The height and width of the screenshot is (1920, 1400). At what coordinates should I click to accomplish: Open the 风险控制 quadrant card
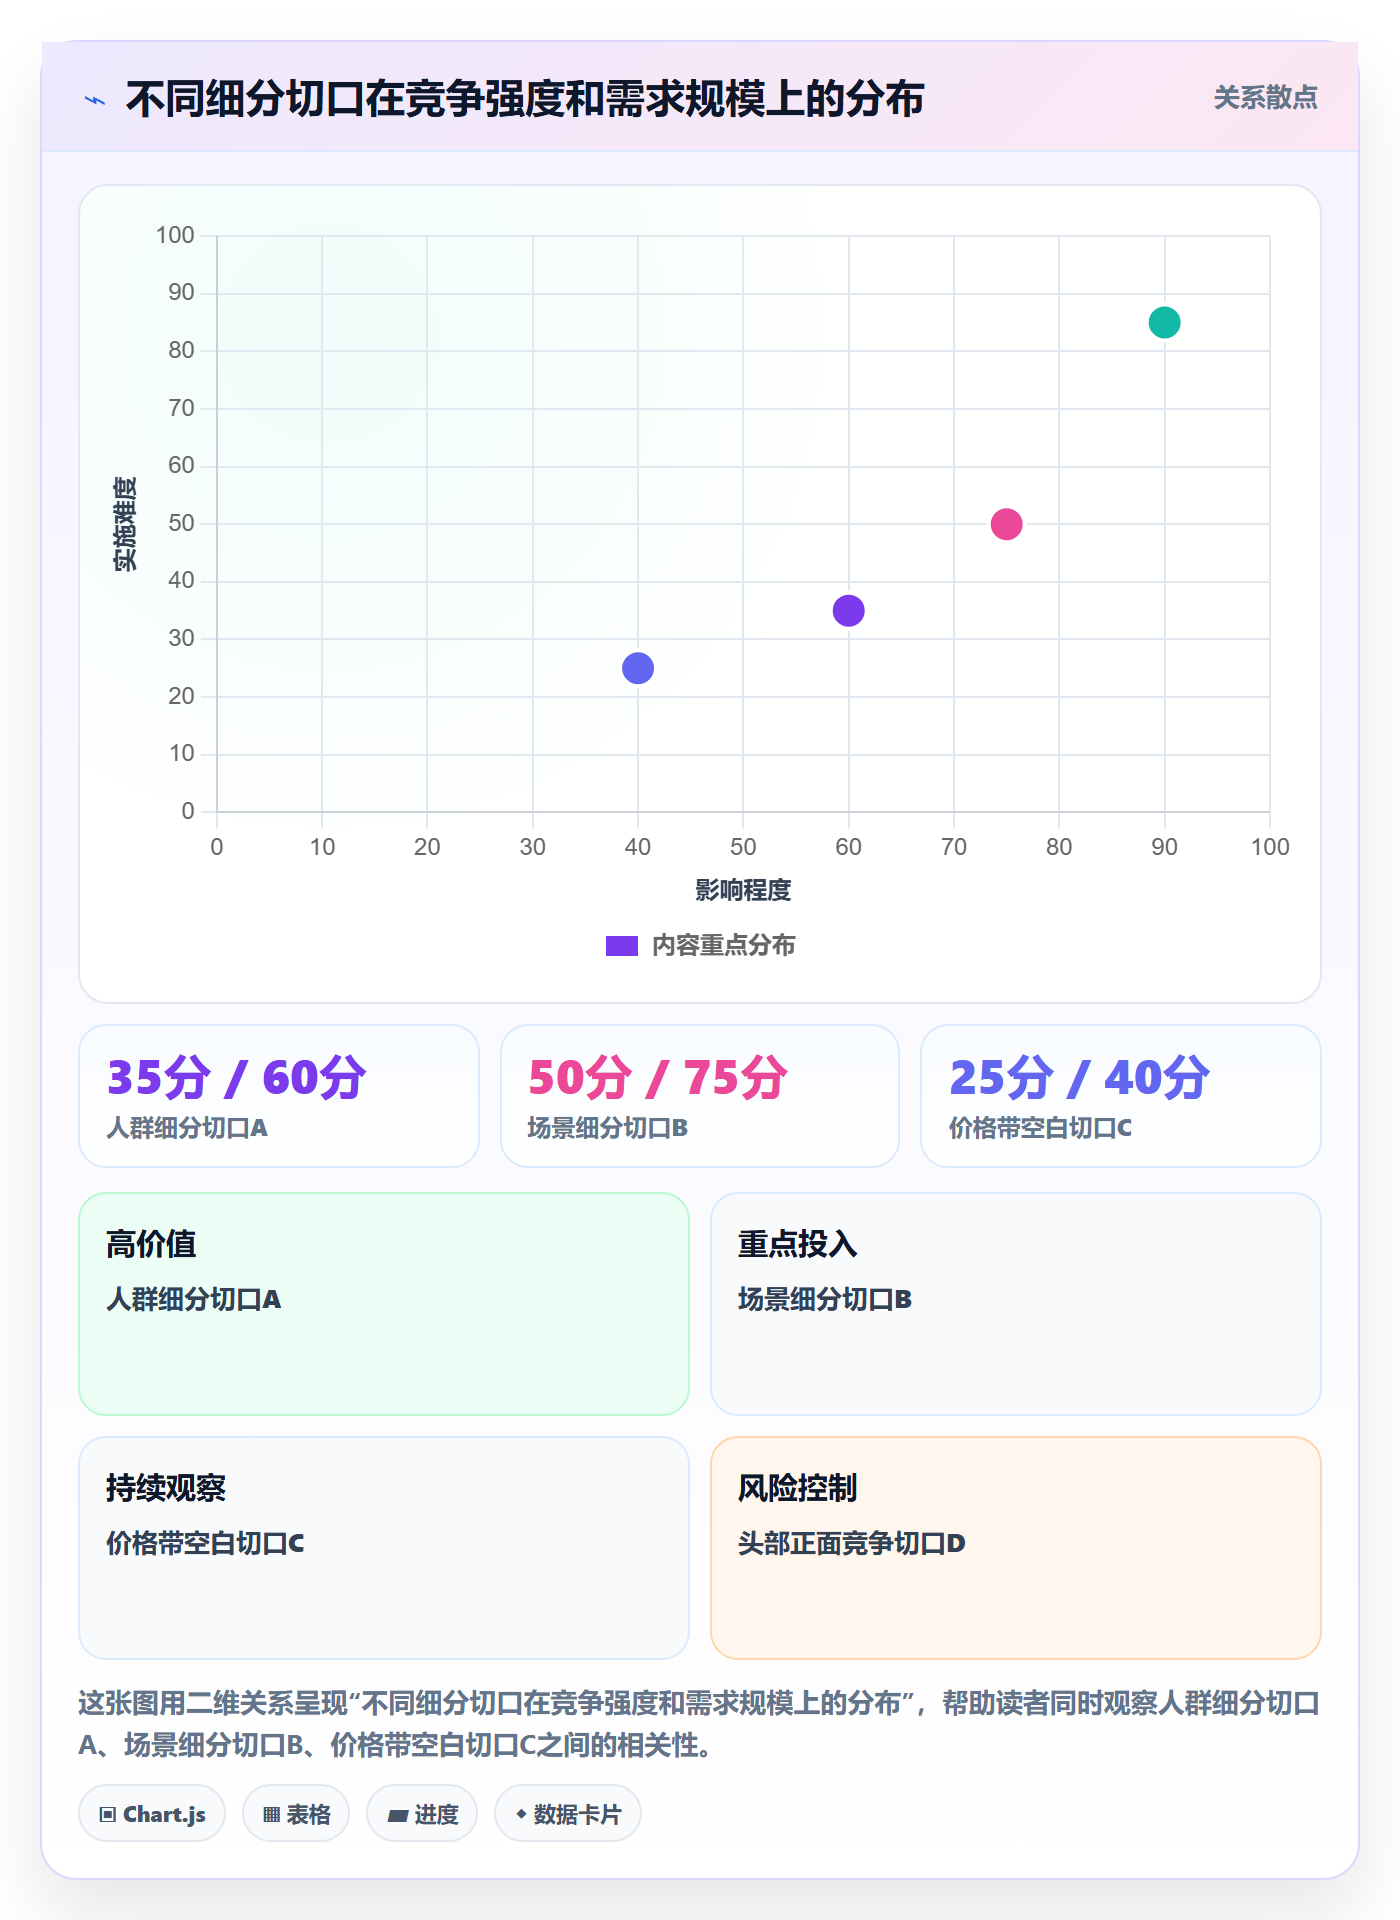coord(1016,1548)
